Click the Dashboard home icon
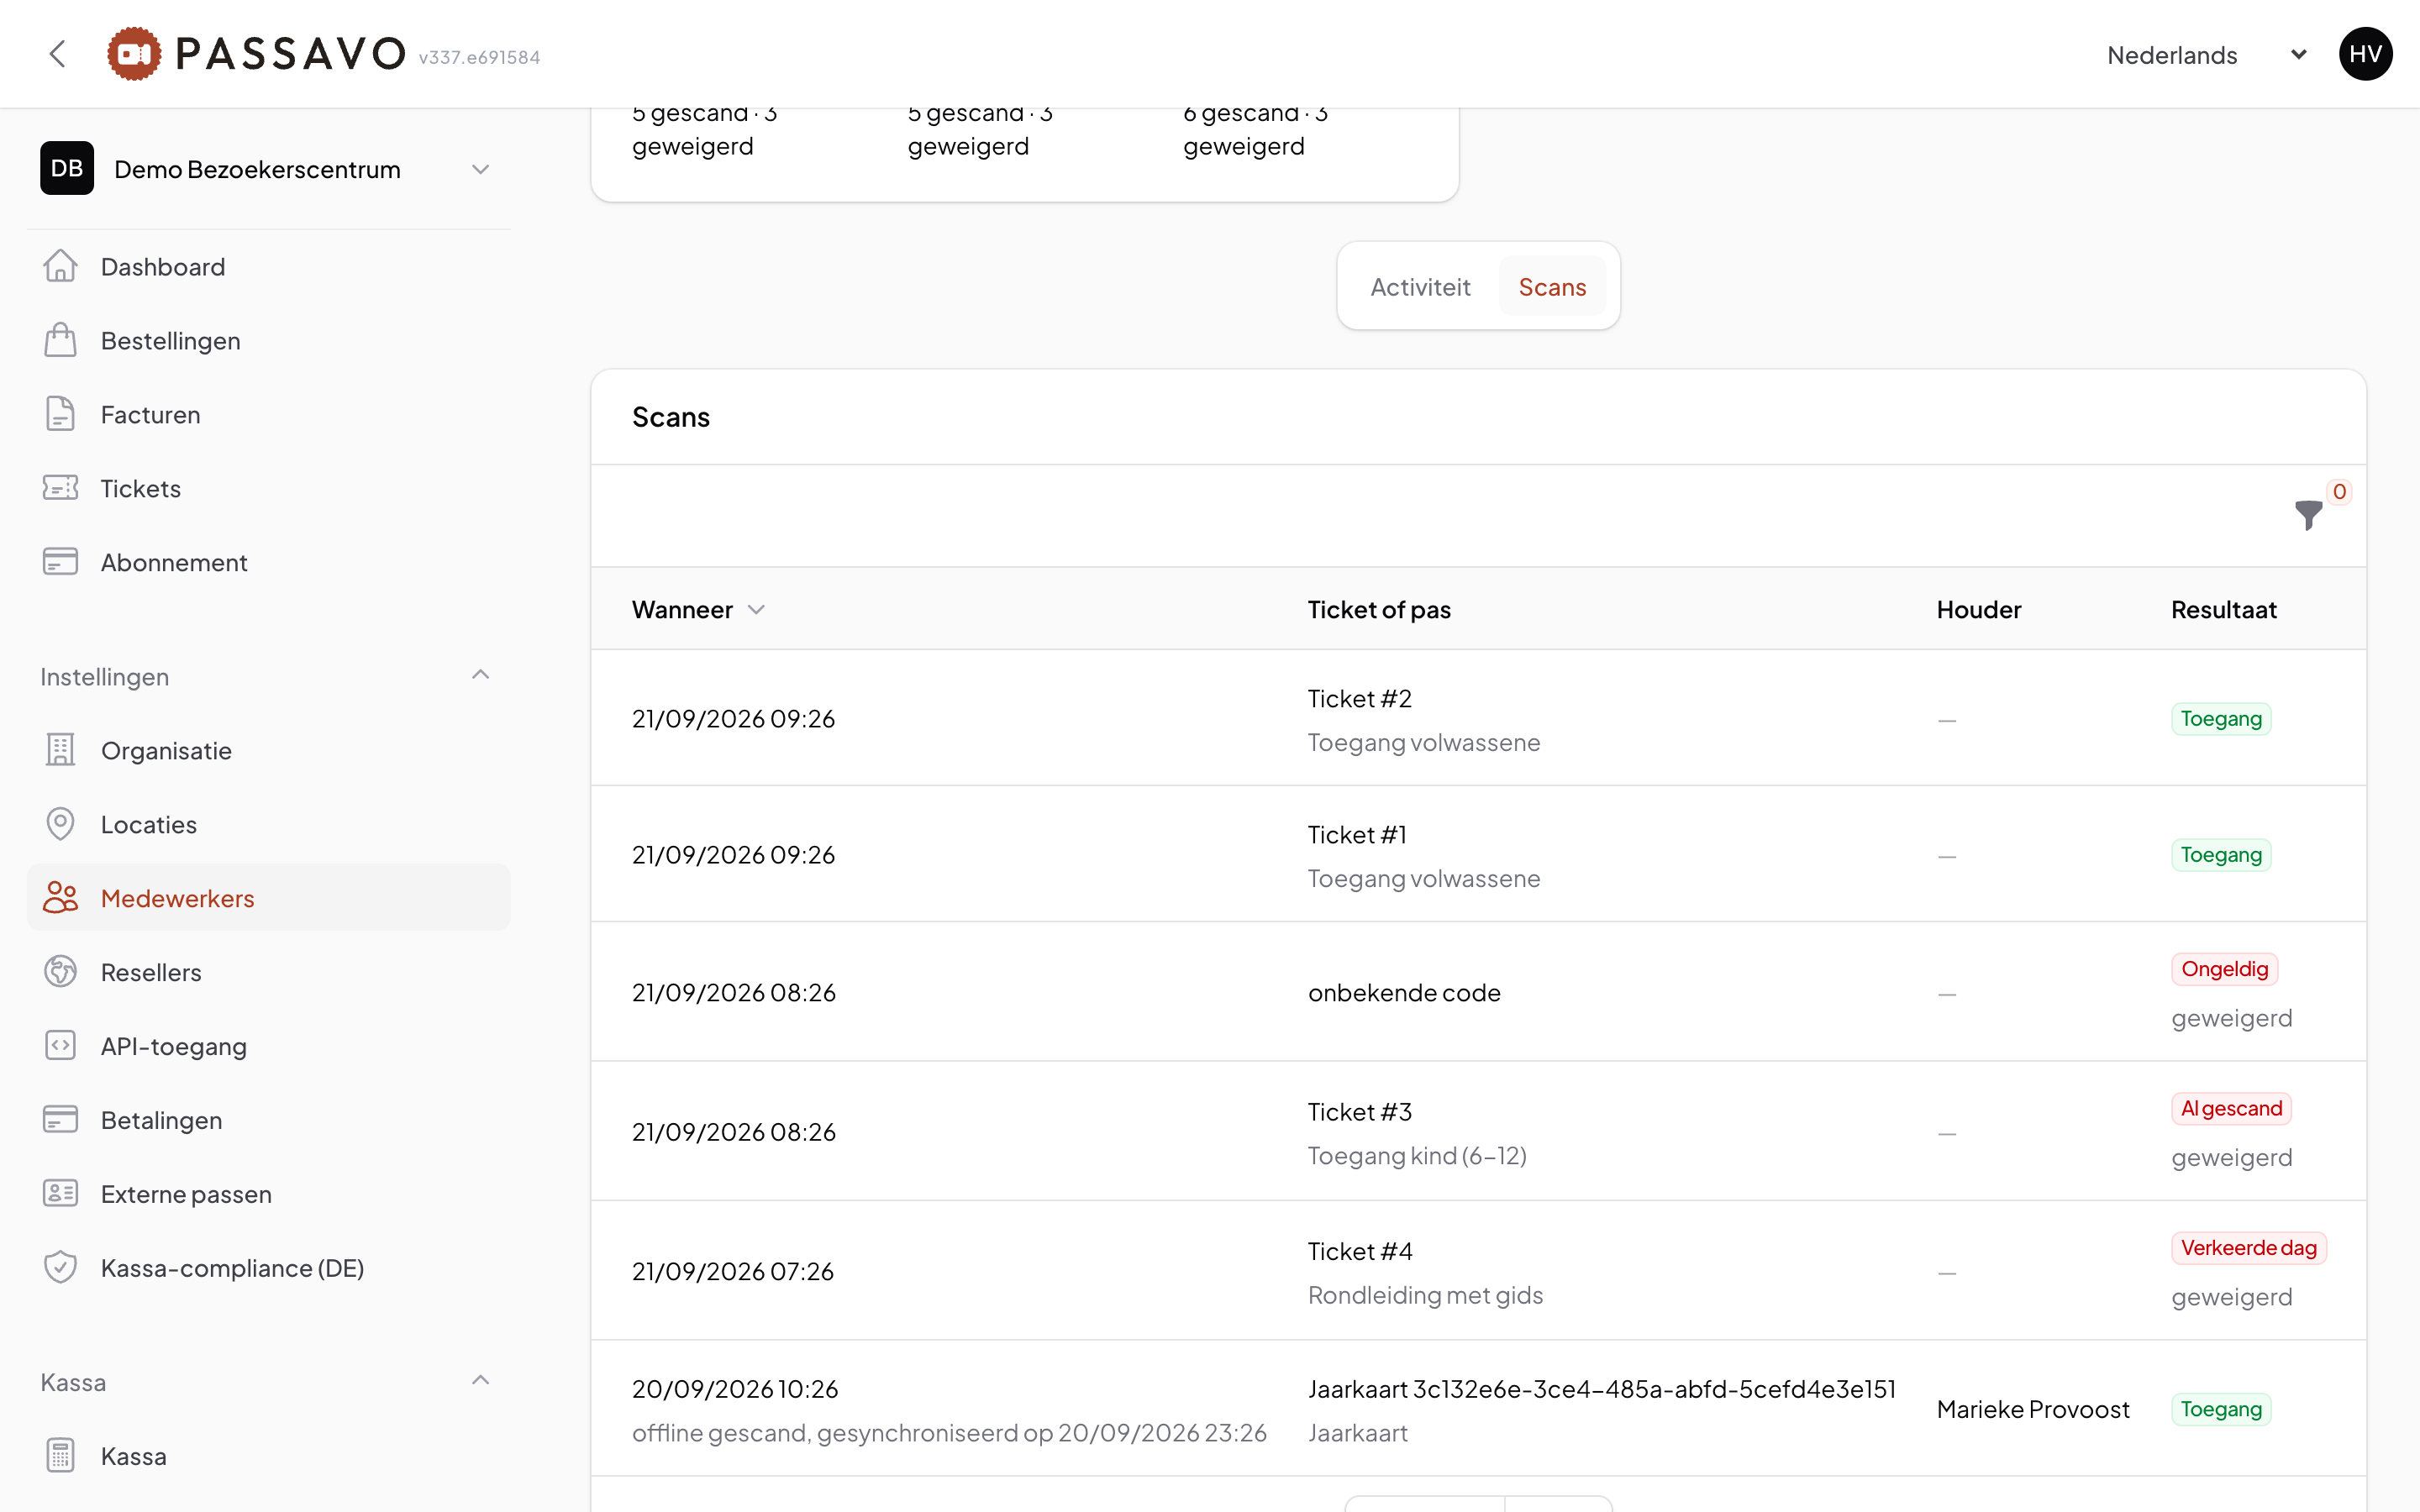The width and height of the screenshot is (2420, 1512). pyautogui.click(x=60, y=267)
